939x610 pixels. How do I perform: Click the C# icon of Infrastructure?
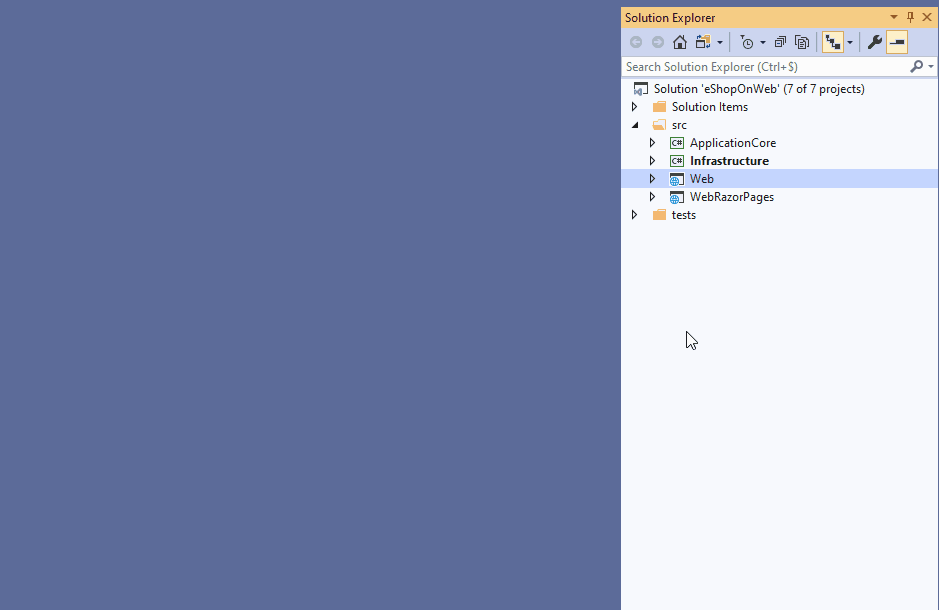[x=677, y=161]
